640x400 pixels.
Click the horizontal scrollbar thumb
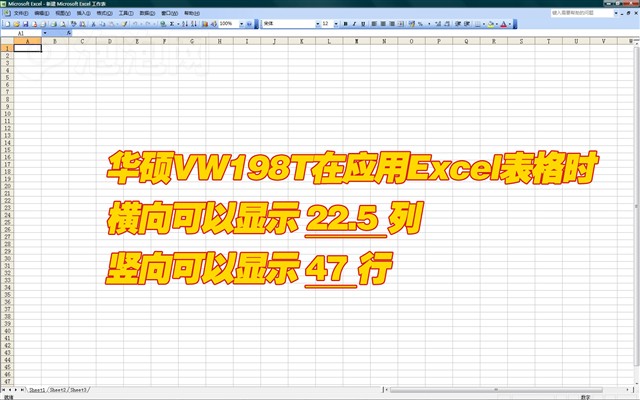point(496,390)
